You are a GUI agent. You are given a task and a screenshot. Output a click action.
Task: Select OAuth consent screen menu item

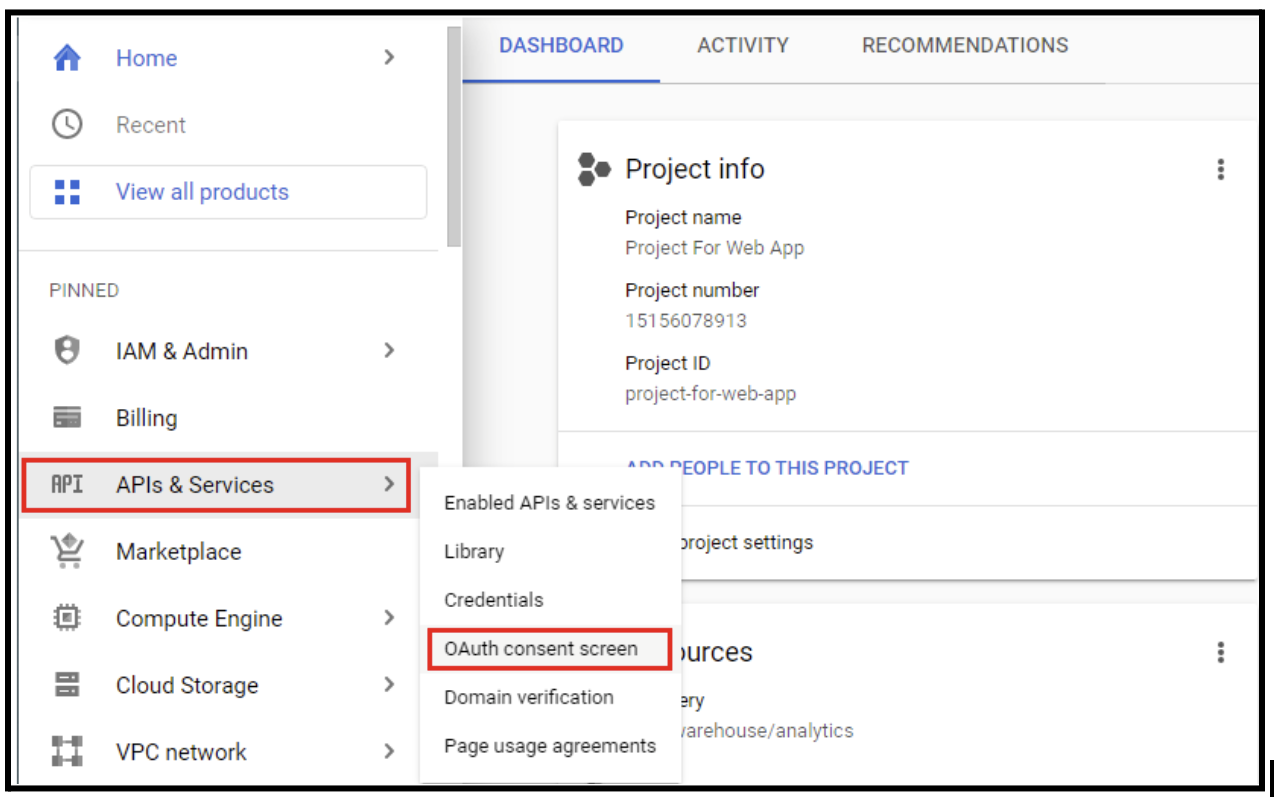[x=541, y=649]
